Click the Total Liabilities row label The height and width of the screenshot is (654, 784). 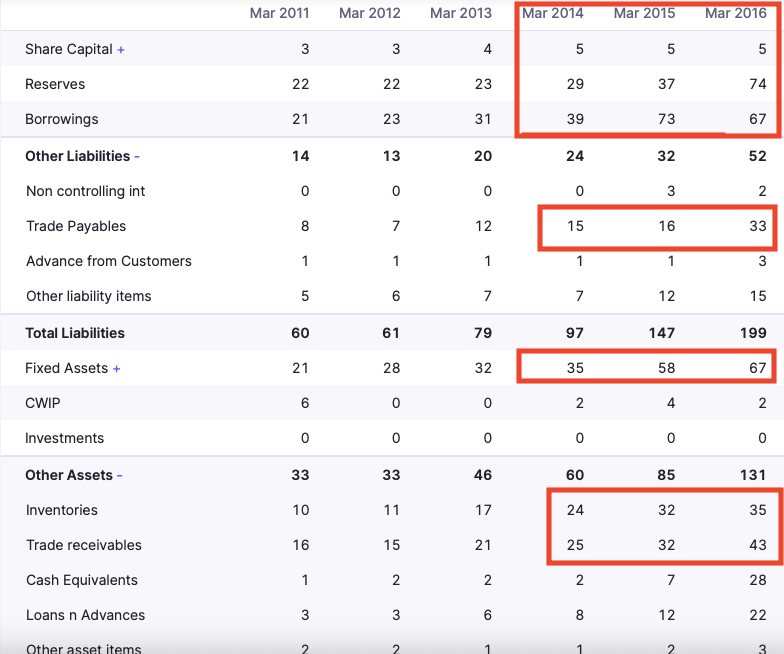pyautogui.click(x=75, y=333)
